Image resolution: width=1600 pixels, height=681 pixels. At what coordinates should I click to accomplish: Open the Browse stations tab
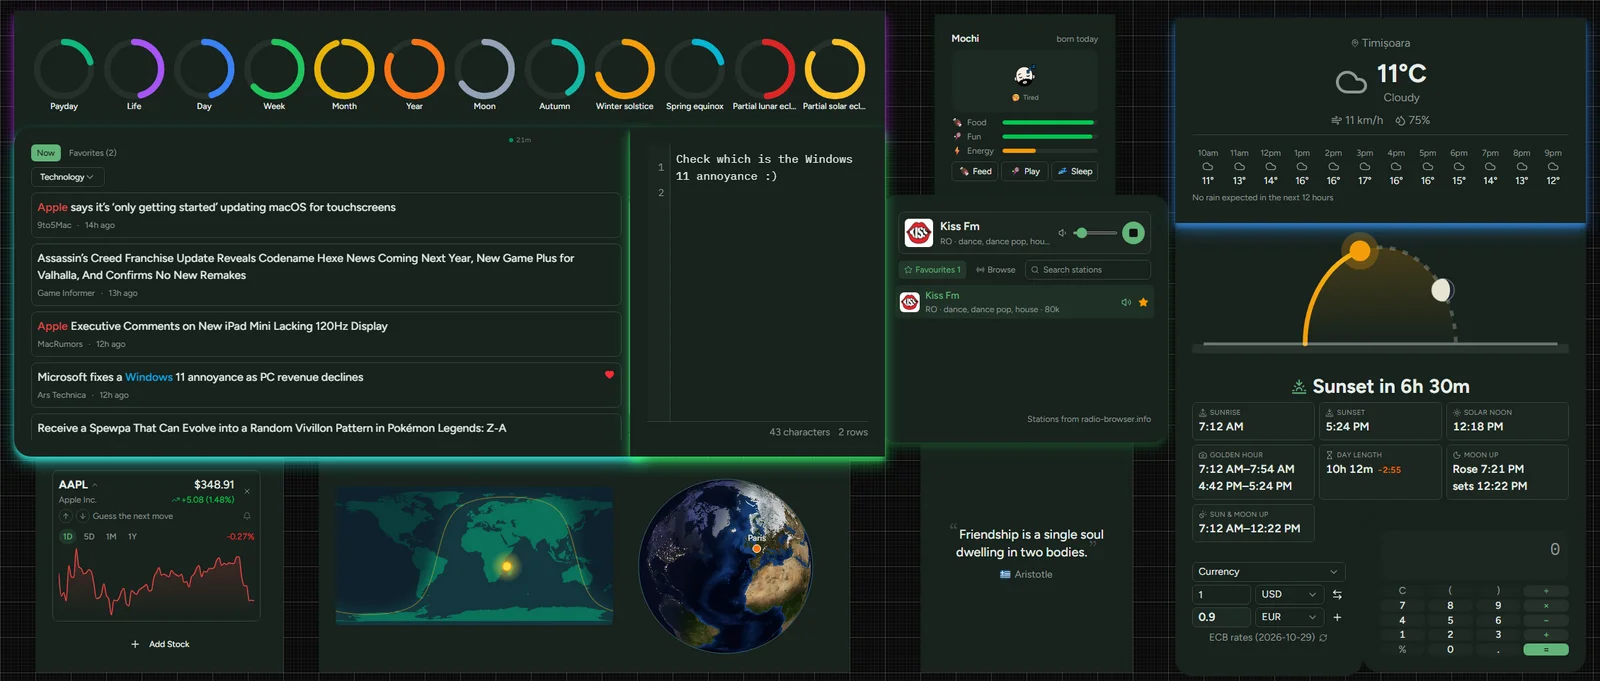(996, 270)
